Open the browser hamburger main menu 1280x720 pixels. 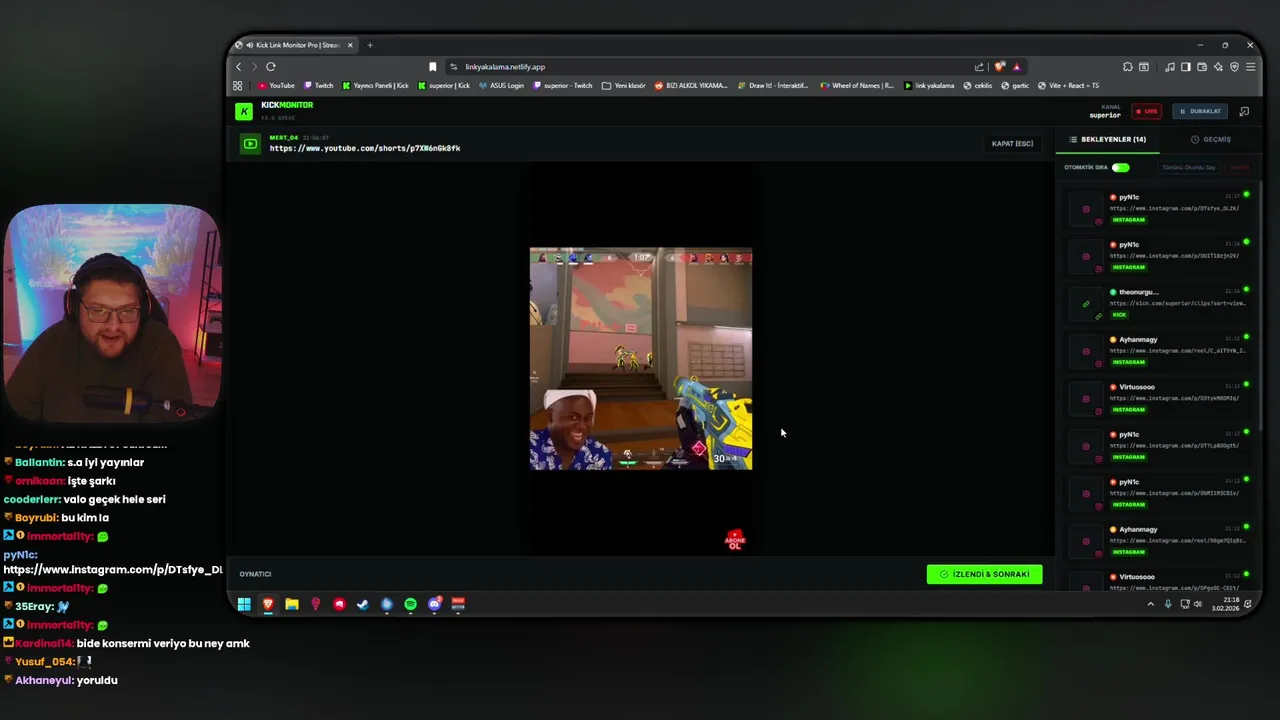click(x=1250, y=67)
